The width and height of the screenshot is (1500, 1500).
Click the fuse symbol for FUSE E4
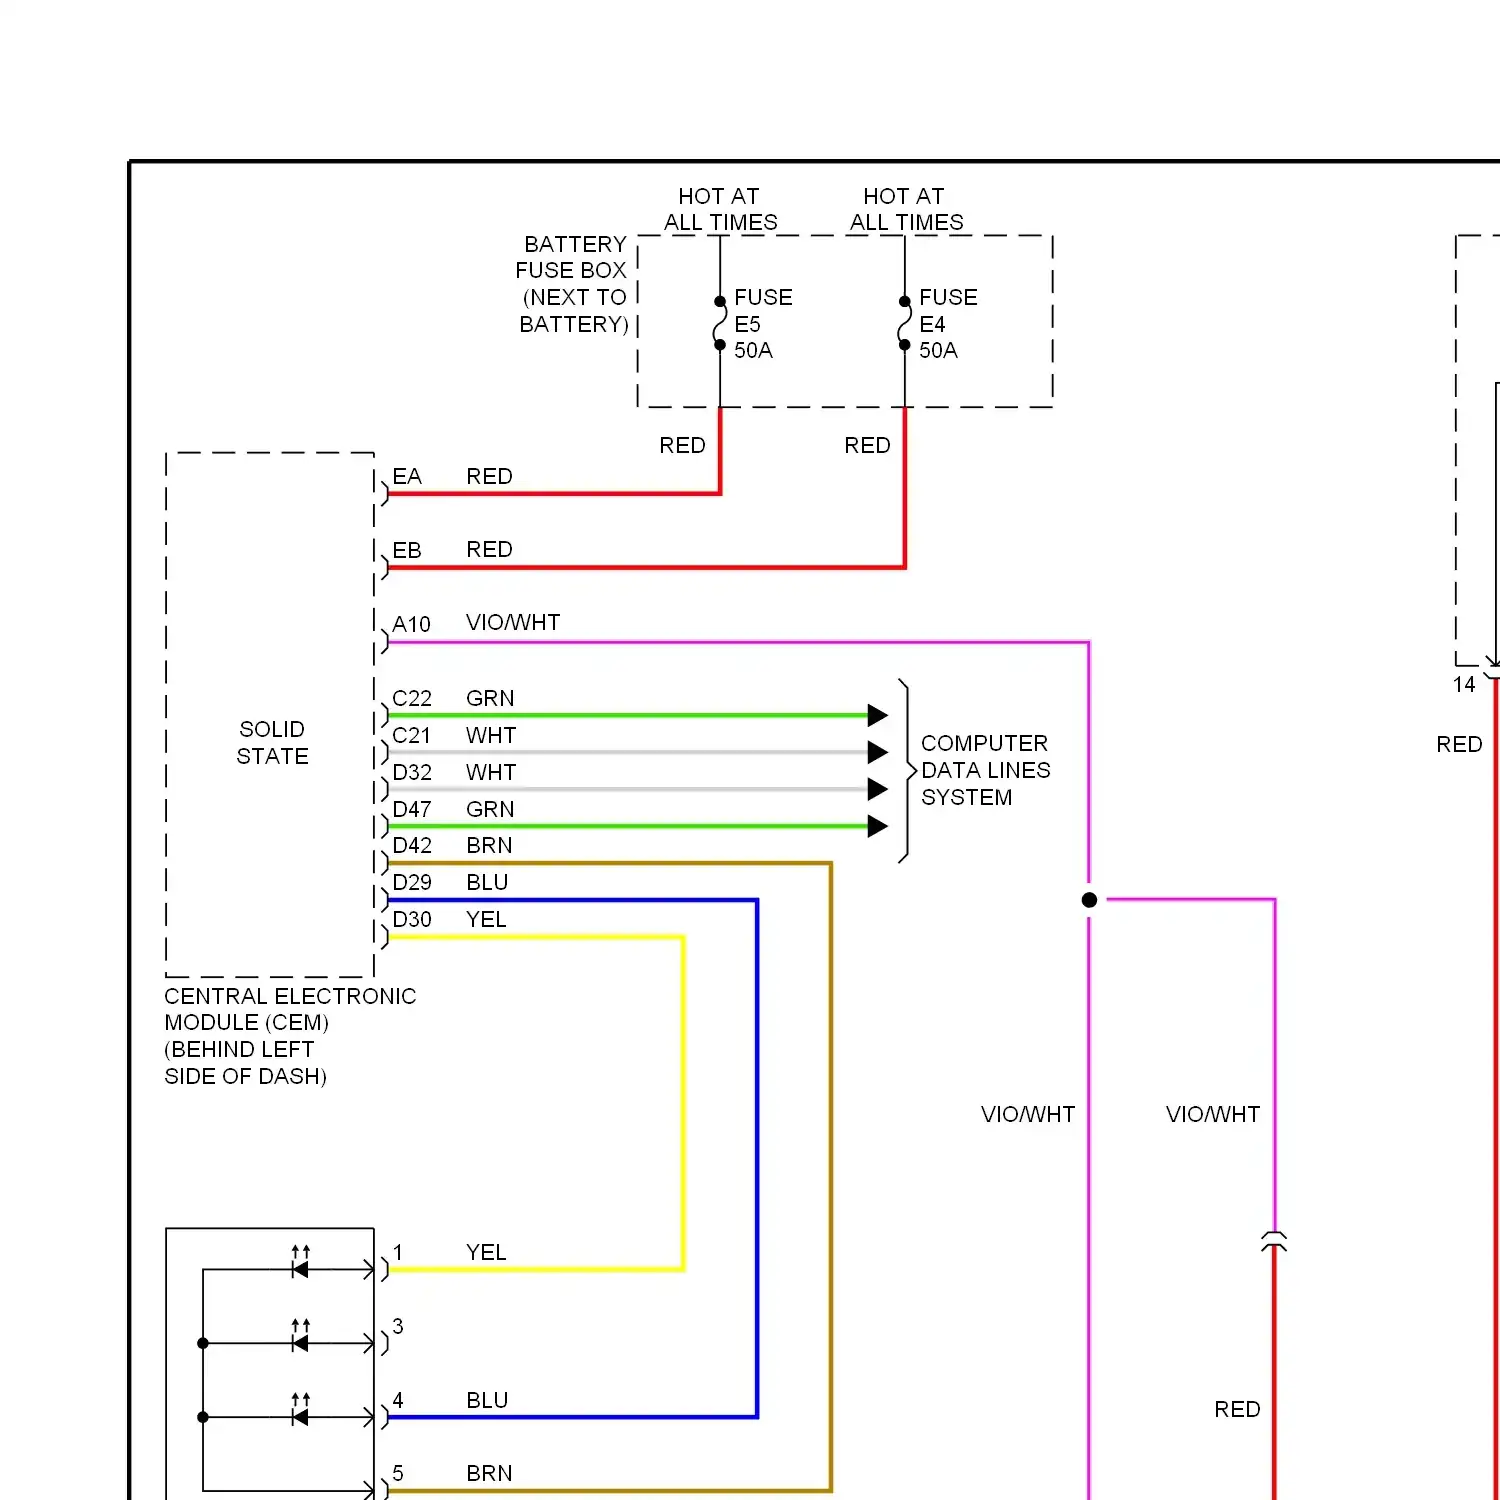click(904, 323)
